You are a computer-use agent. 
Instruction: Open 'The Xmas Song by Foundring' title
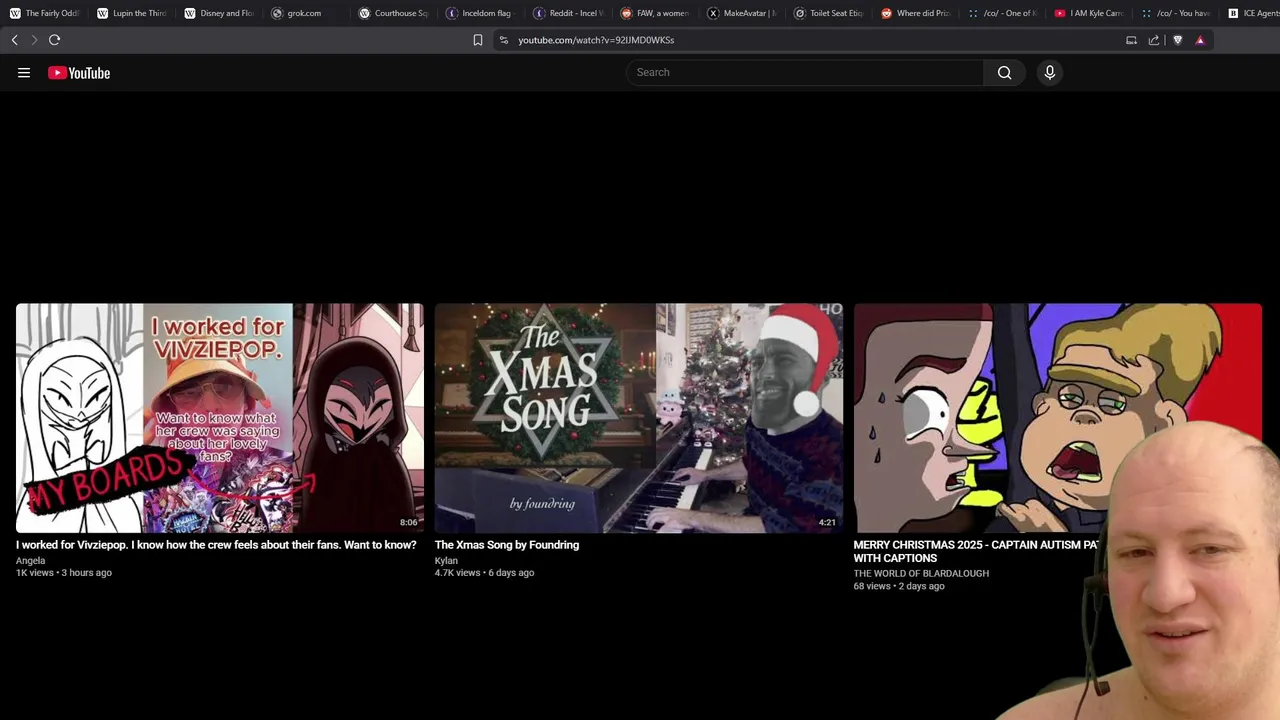507,545
